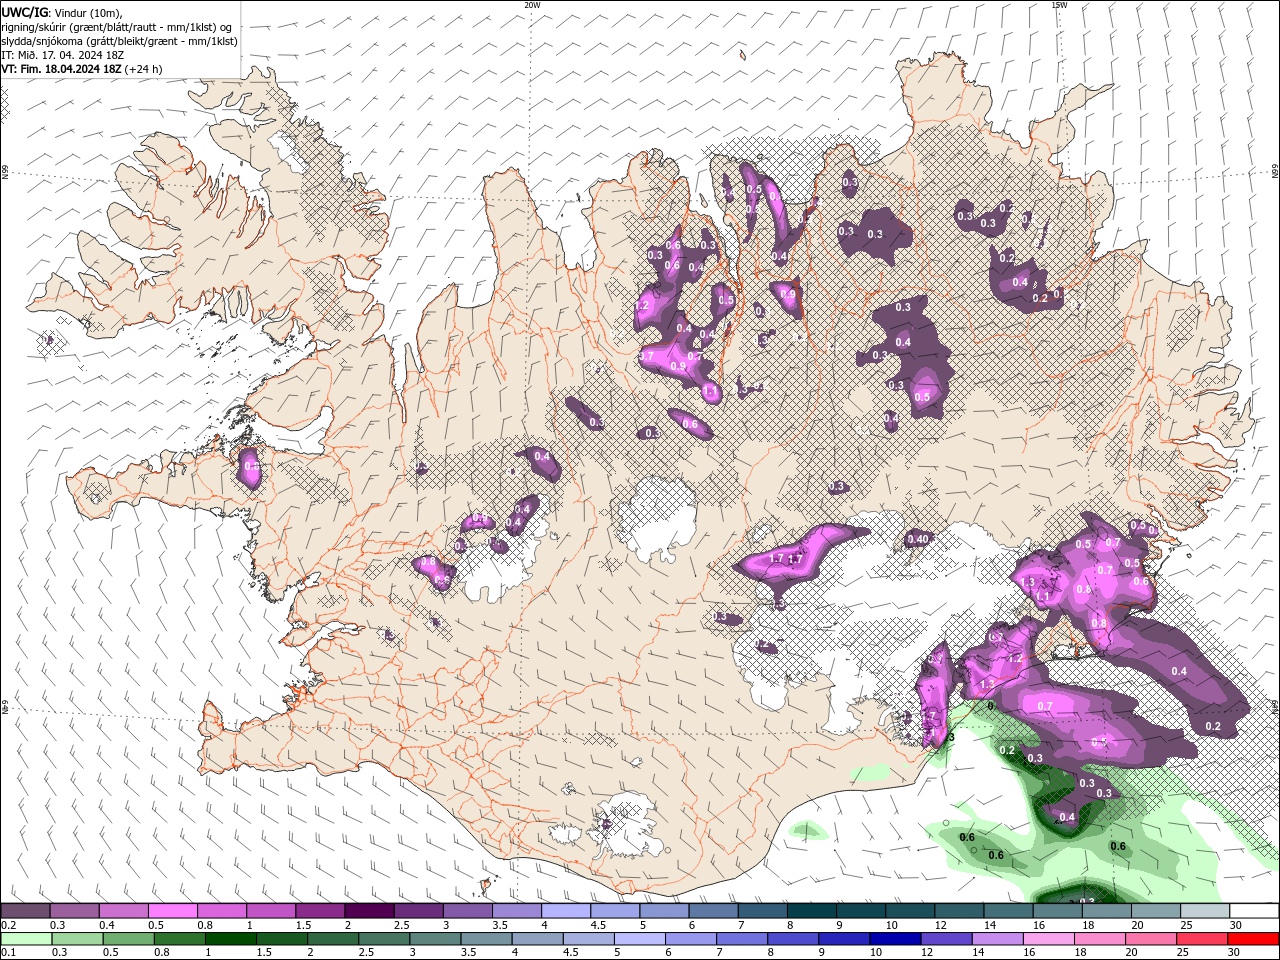Click the initial time 'IT: Mið. 17. 04. 2024 18Z'
This screenshot has height=960, width=1280.
[61, 55]
